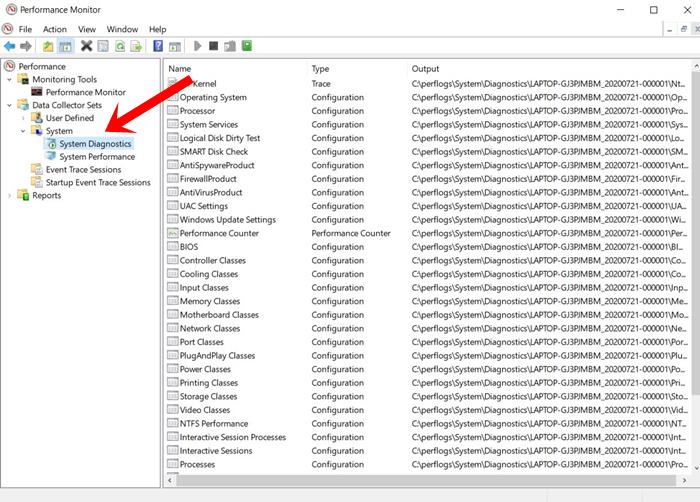Screen dimensions: 700x502
Task: Select the Windows Update Settings row
Action: tap(427, 220)
